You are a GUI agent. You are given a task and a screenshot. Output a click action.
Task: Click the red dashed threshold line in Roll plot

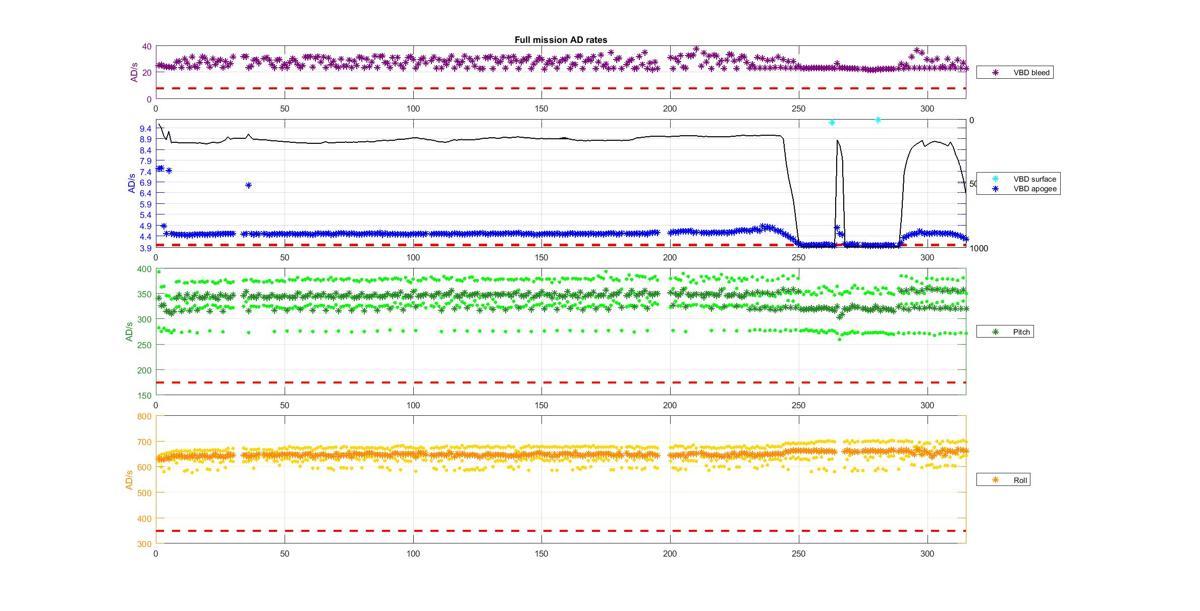560,531
